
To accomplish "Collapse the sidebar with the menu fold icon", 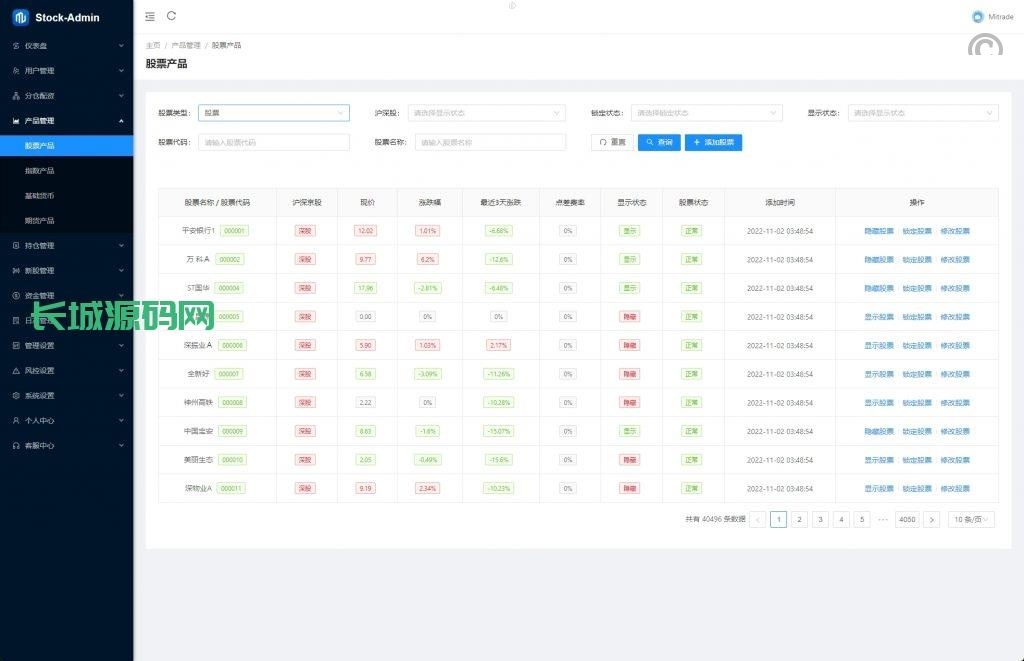I will pos(150,16).
